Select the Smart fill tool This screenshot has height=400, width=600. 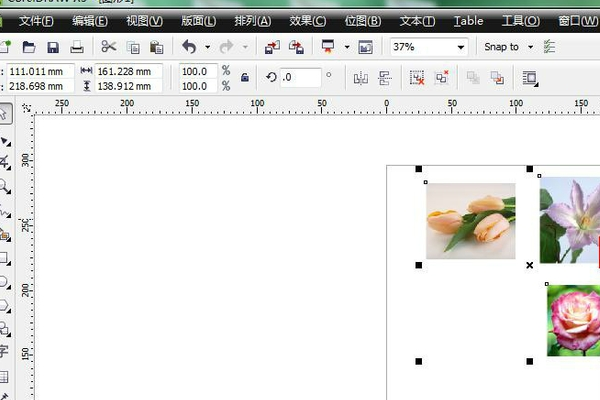click(5, 234)
